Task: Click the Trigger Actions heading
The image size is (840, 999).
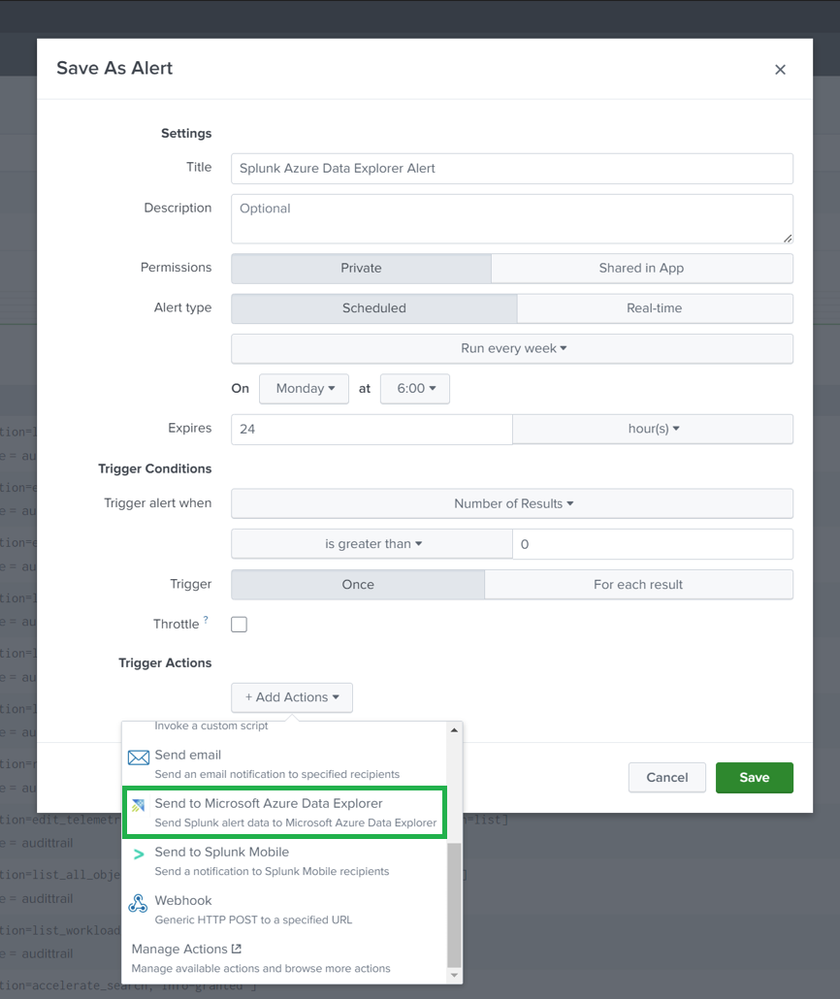Action: (165, 663)
